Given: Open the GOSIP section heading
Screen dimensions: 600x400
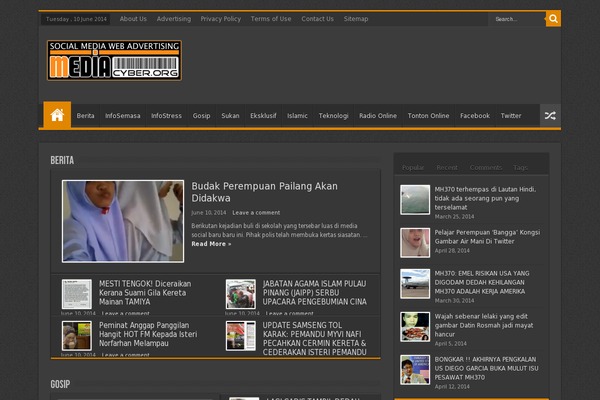Looking at the screenshot, I should [60, 384].
